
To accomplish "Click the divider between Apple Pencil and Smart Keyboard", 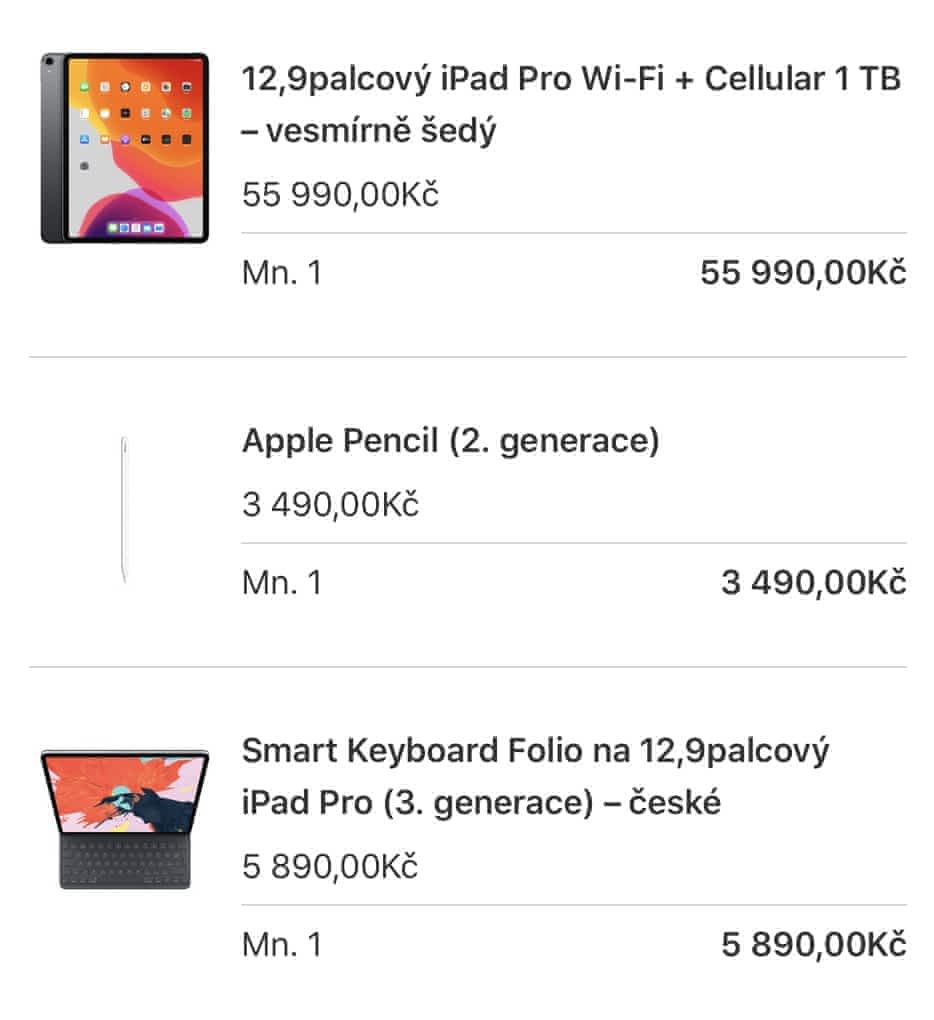I will [x=467, y=667].
